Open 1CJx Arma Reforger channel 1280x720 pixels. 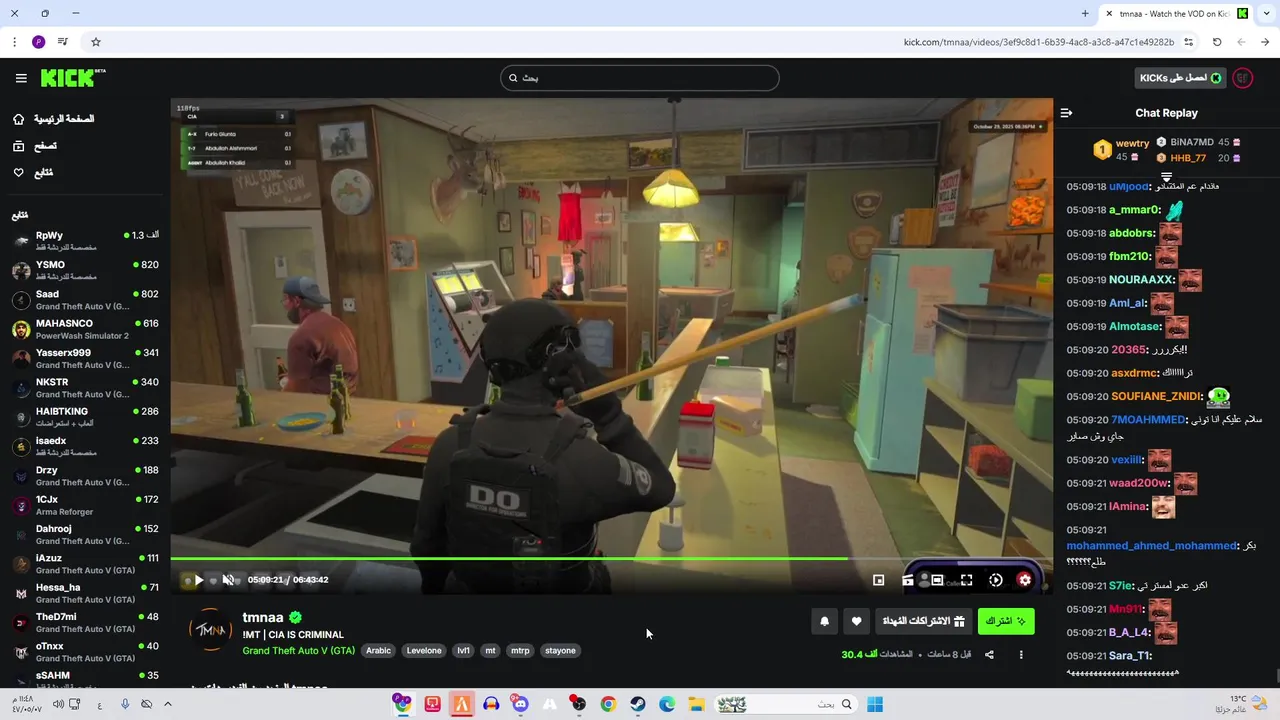(x=85, y=505)
